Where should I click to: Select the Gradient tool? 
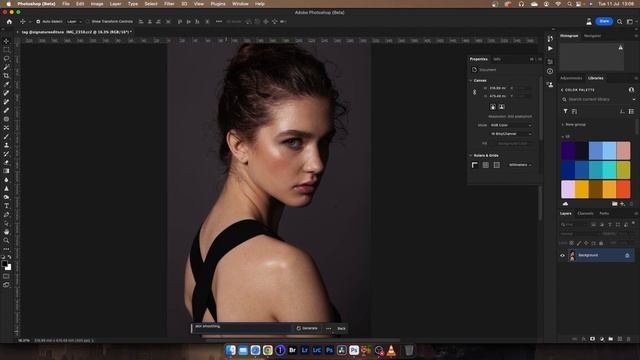pyautogui.click(x=6, y=171)
